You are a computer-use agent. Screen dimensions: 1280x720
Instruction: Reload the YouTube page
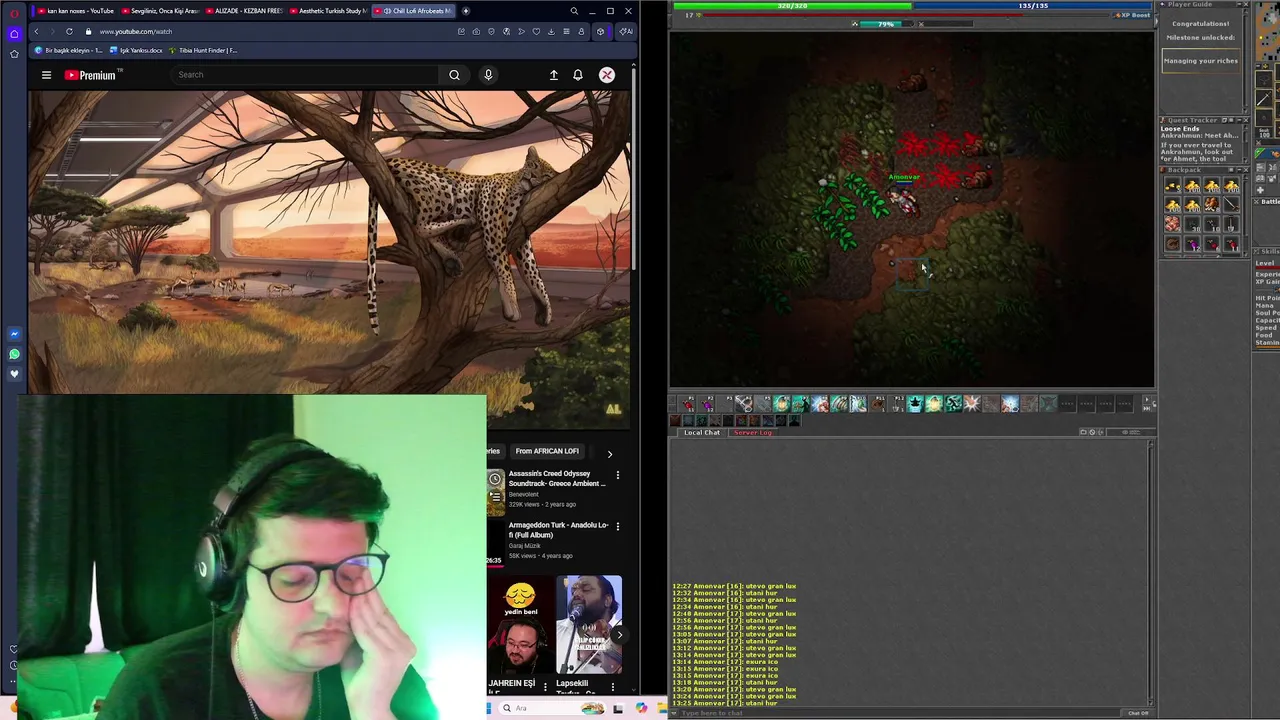pos(69,31)
